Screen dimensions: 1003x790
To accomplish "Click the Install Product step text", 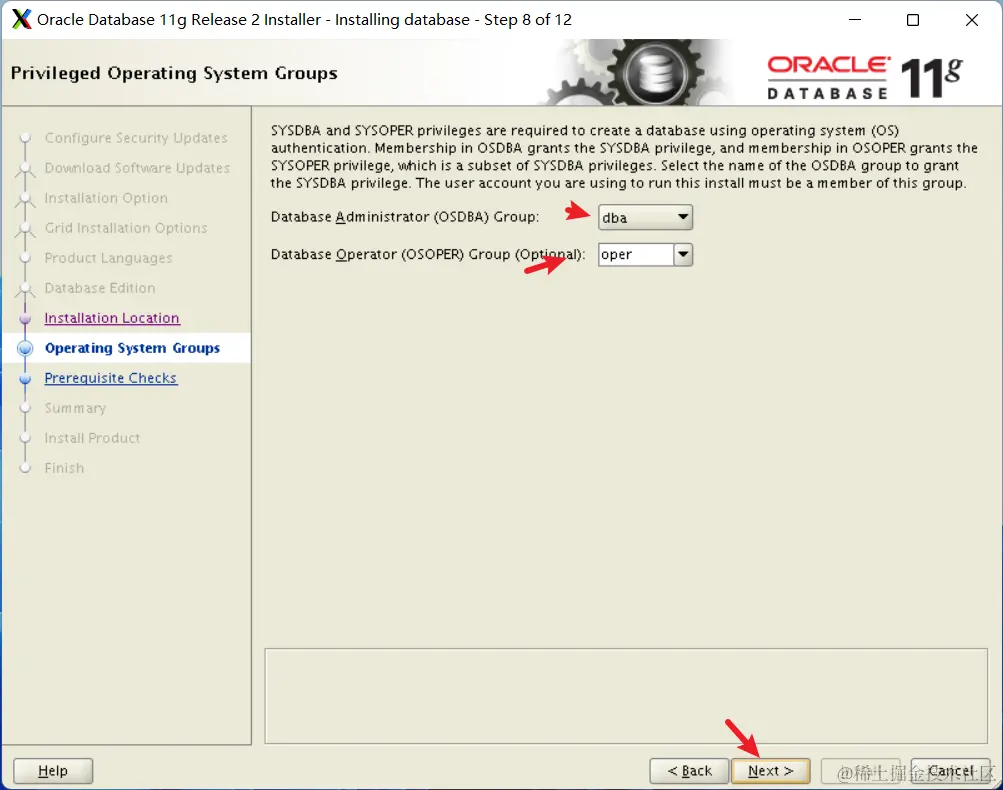I will click(x=92, y=438).
